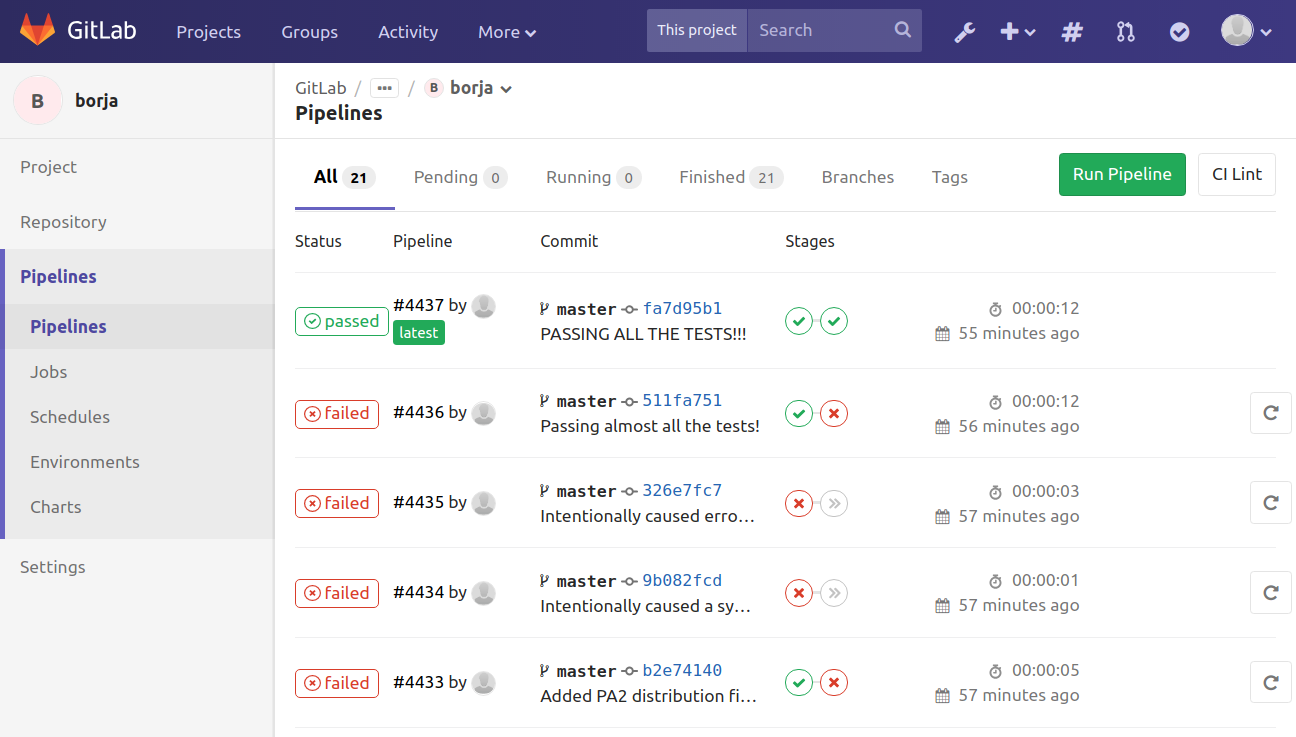Open the user avatar dropdown menu
The height and width of the screenshot is (737, 1296).
coord(1246,31)
